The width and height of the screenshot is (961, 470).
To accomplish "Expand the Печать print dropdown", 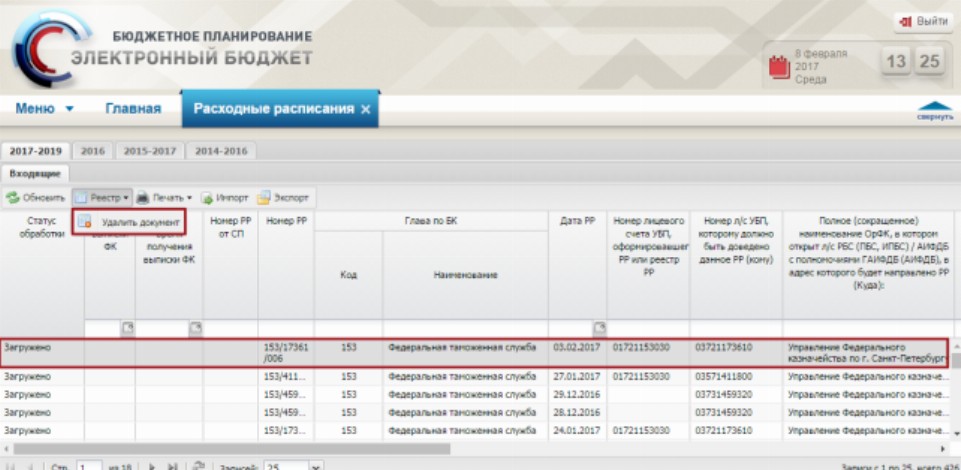I will click(164, 198).
